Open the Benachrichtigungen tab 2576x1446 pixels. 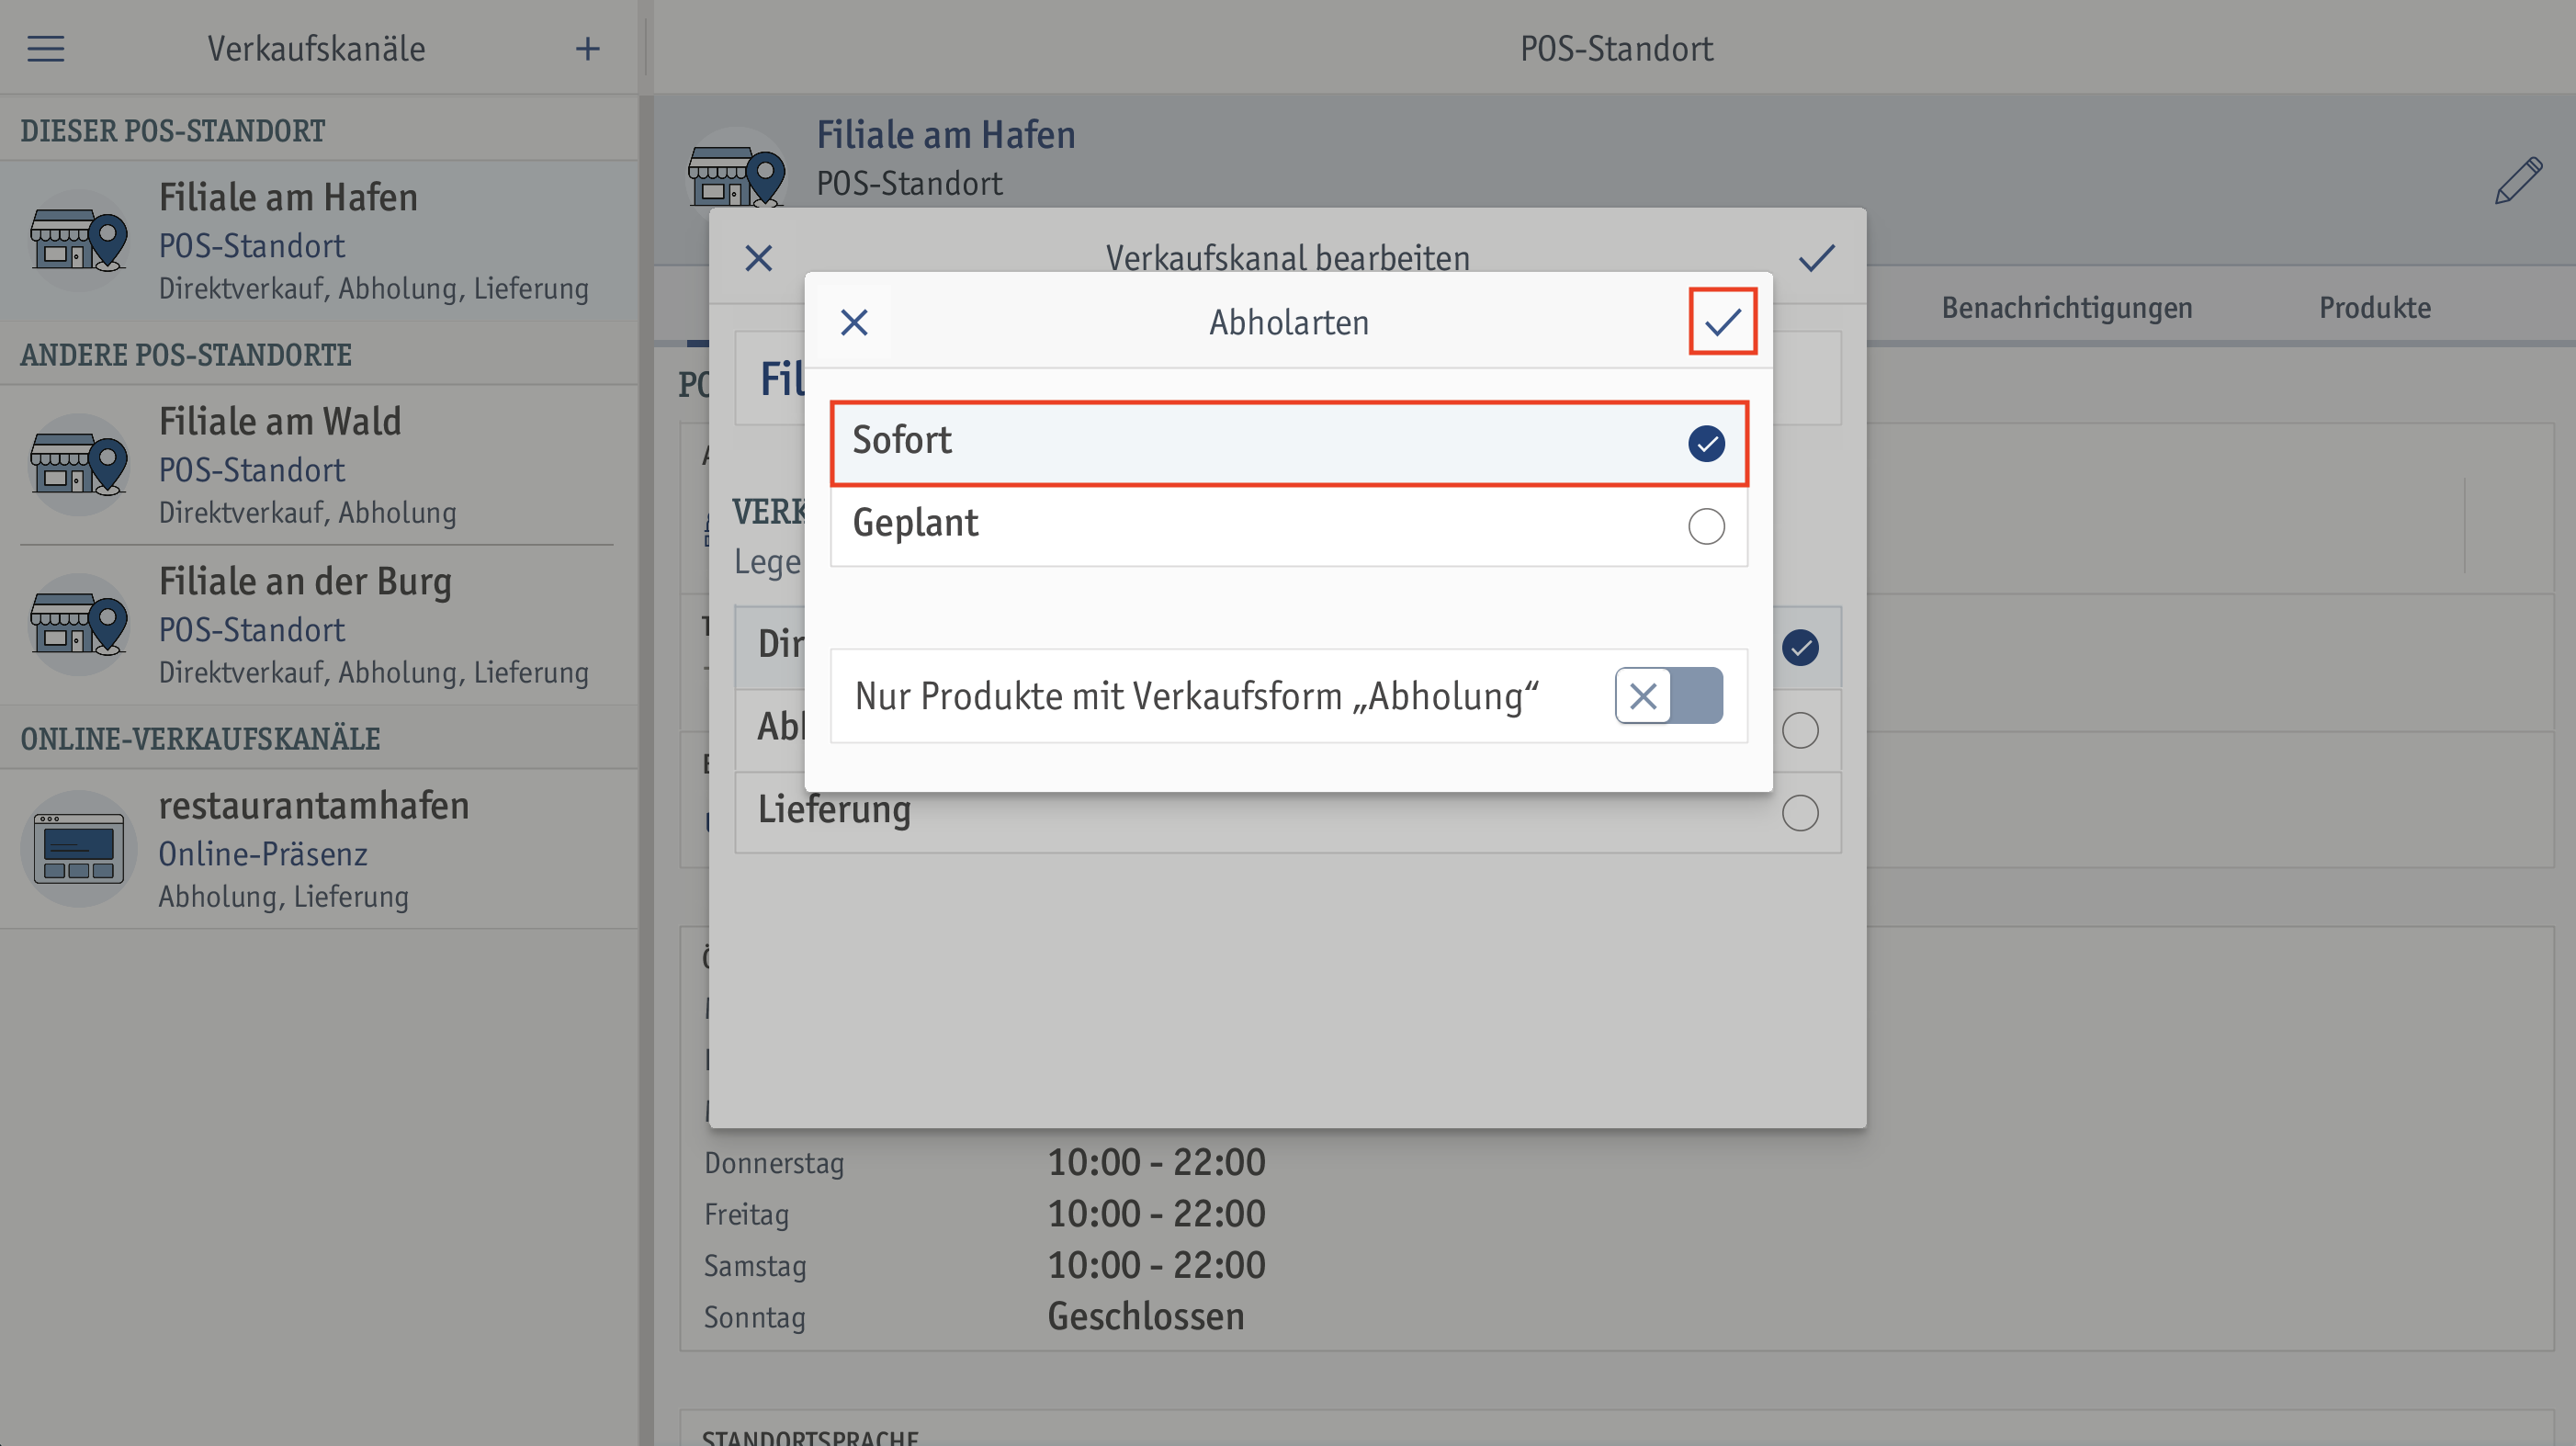click(2067, 307)
